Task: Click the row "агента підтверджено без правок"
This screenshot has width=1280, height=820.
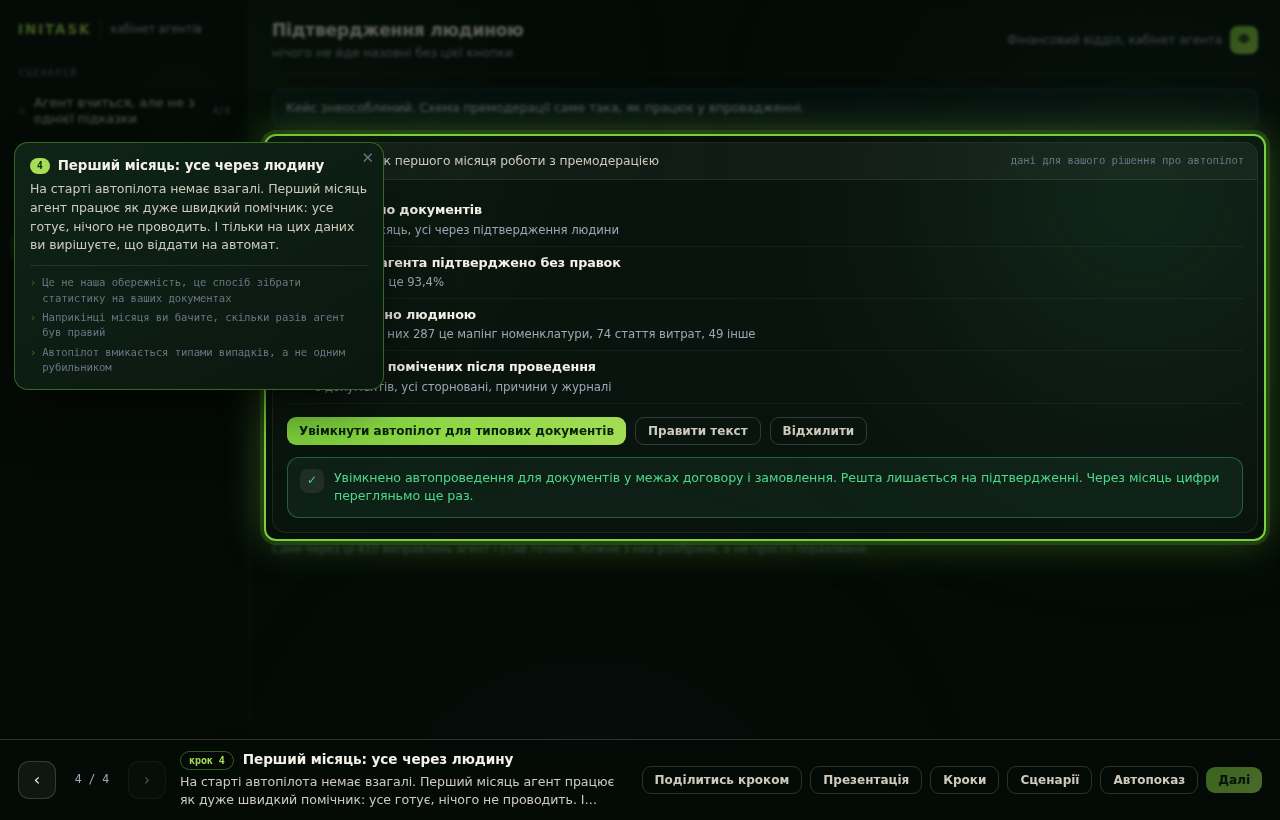Action: (x=765, y=272)
